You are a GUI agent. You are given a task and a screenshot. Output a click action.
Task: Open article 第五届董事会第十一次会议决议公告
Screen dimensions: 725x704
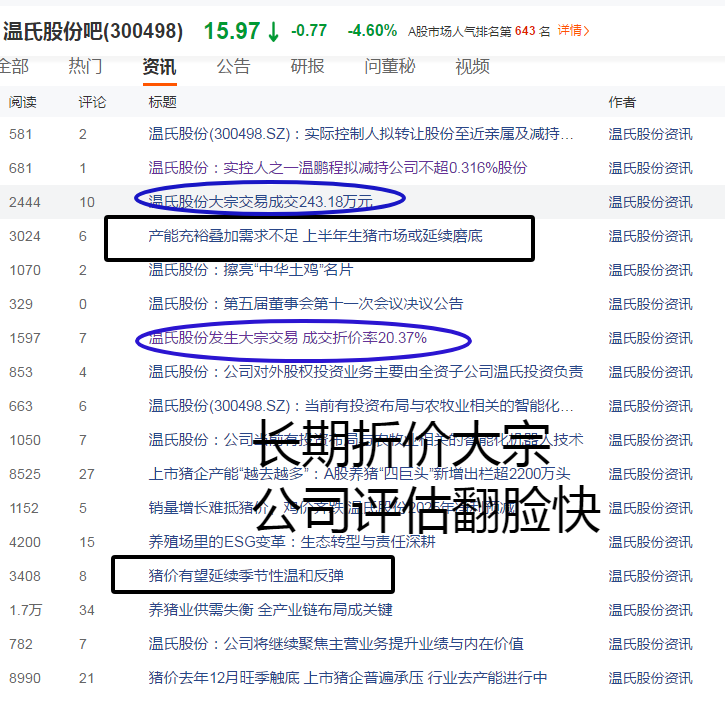click(306, 304)
